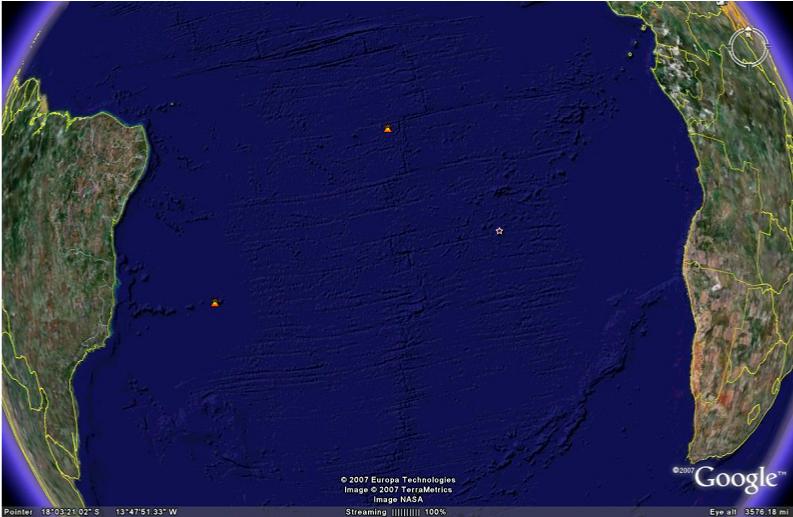This screenshot has width=793, height=517.
Task: Open the pink star placemark in the ocean
Action: (x=499, y=231)
